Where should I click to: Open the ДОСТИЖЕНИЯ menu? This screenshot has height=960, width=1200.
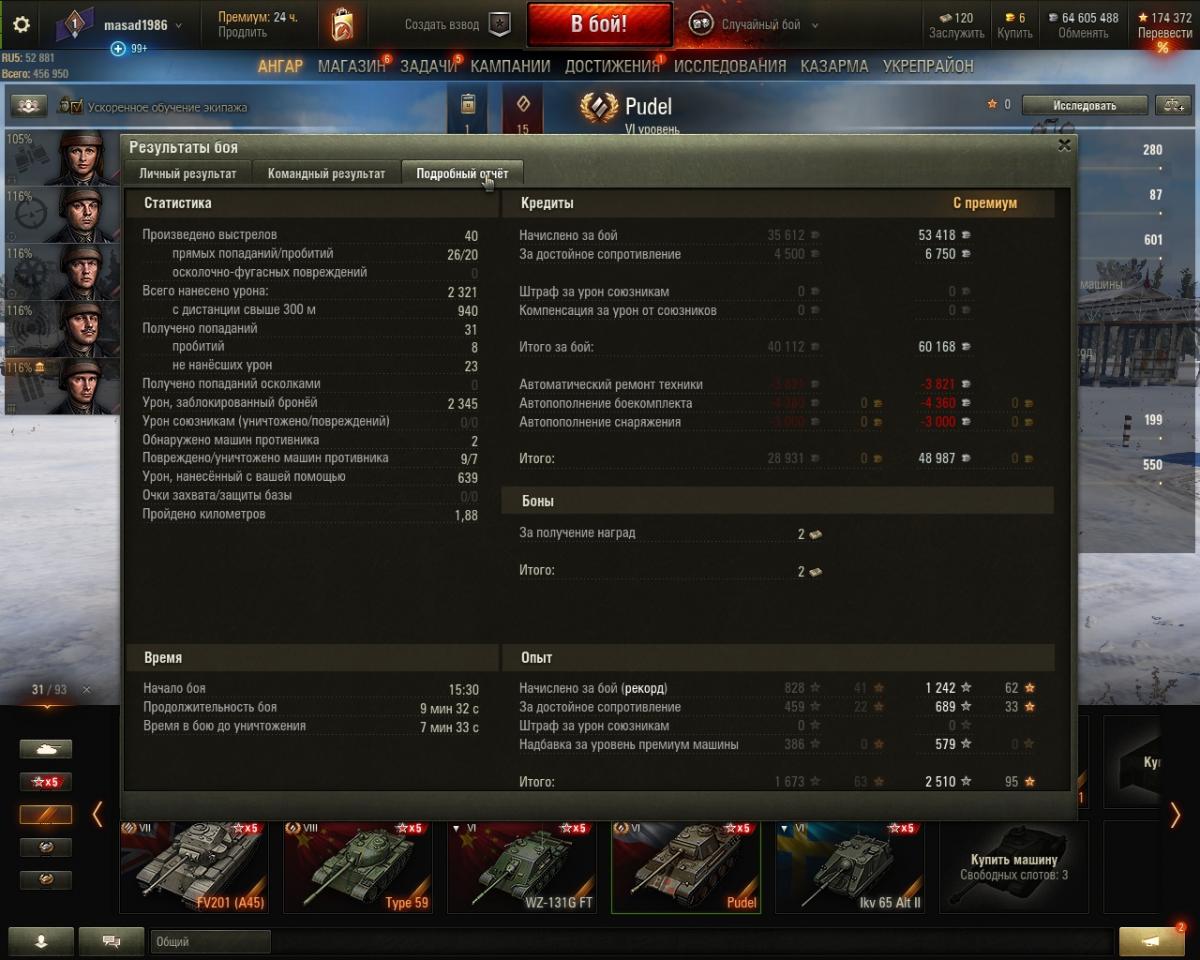pos(612,66)
